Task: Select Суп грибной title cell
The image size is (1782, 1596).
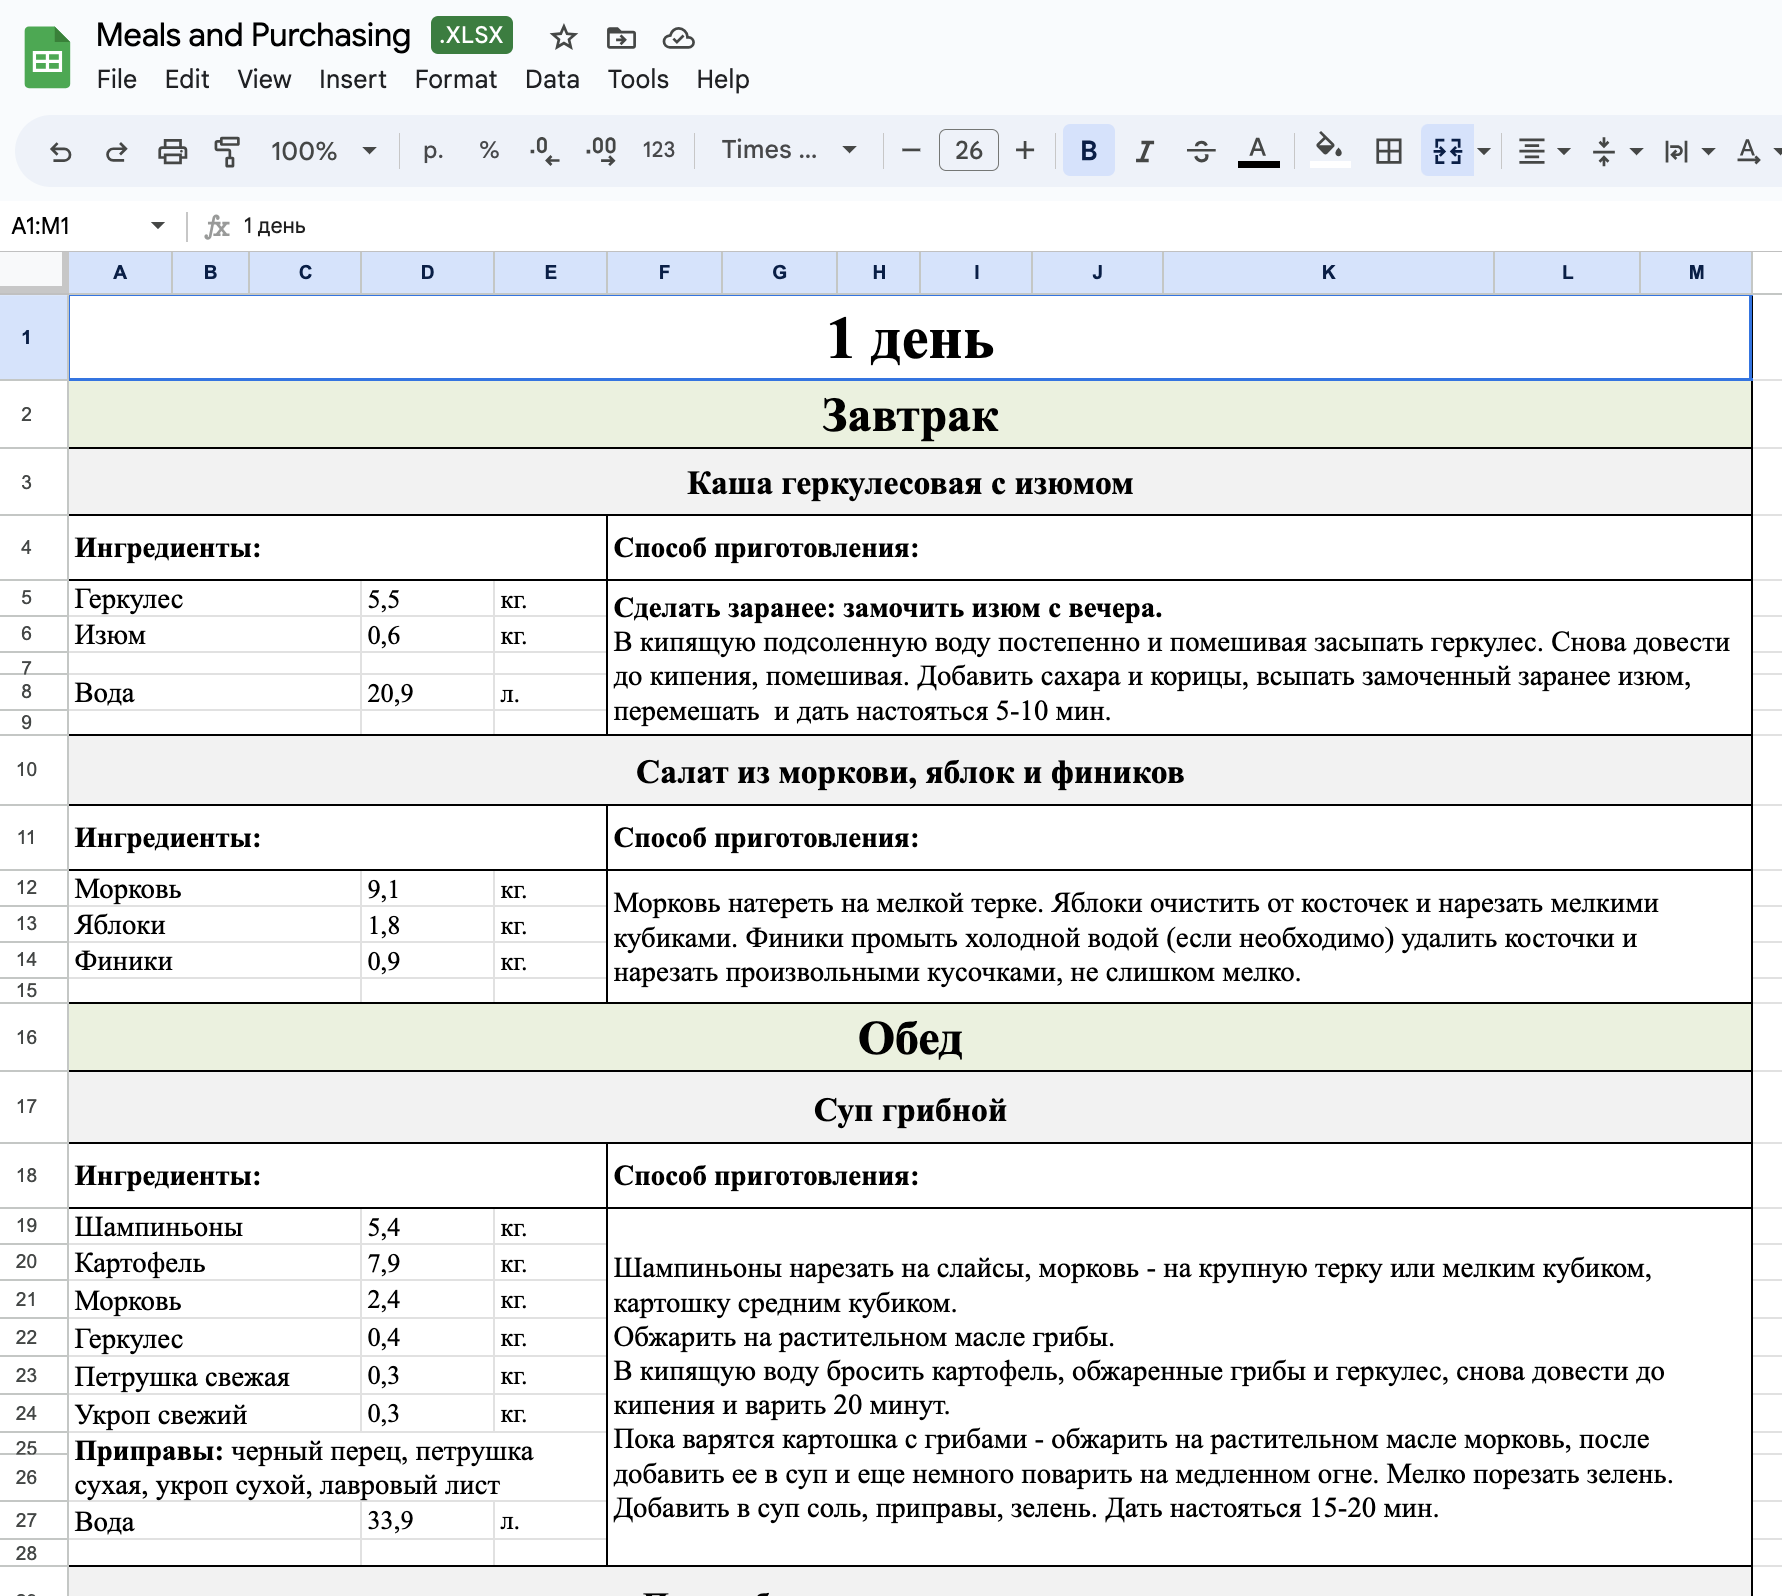Action: point(910,1109)
